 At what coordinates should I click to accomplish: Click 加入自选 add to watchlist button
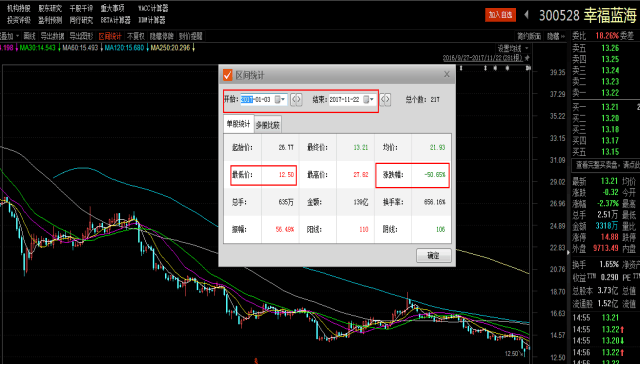pos(500,15)
